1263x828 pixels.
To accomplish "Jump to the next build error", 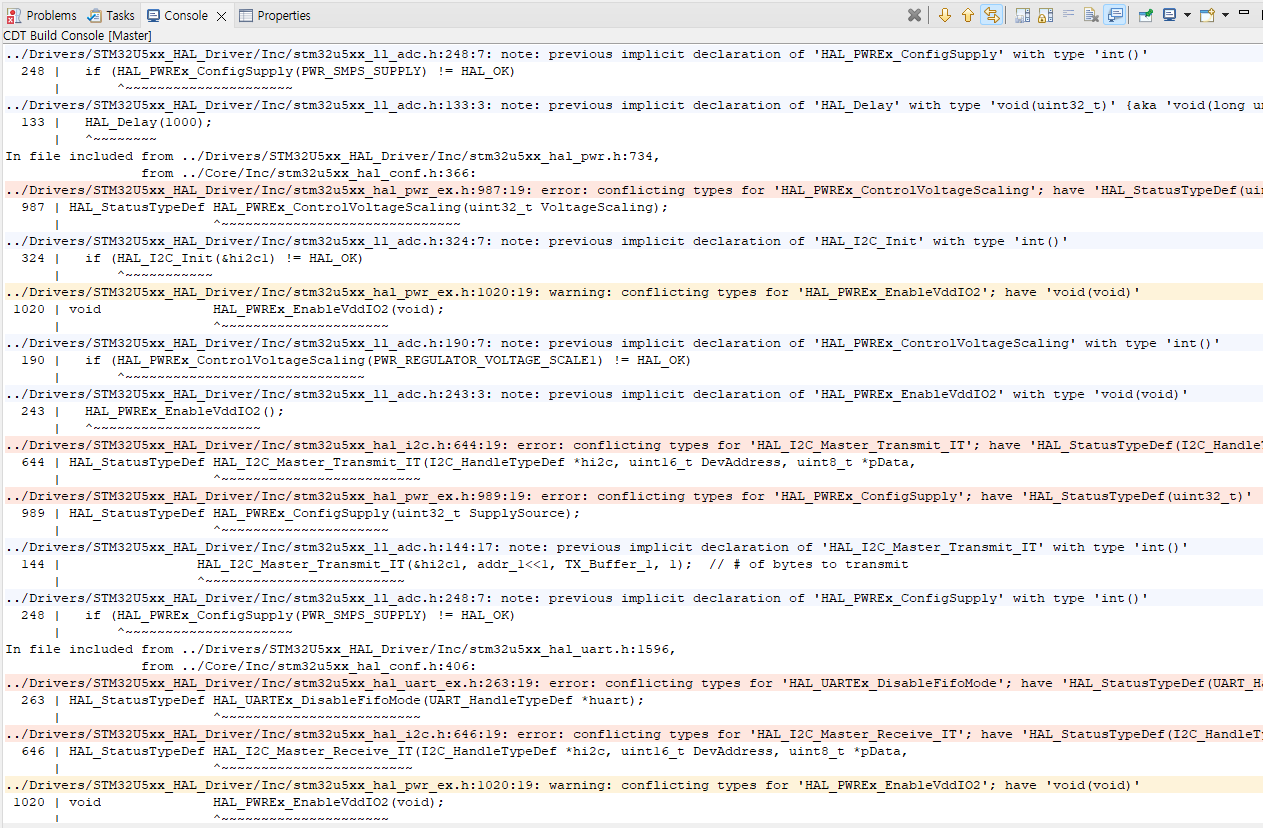I will click(943, 15).
